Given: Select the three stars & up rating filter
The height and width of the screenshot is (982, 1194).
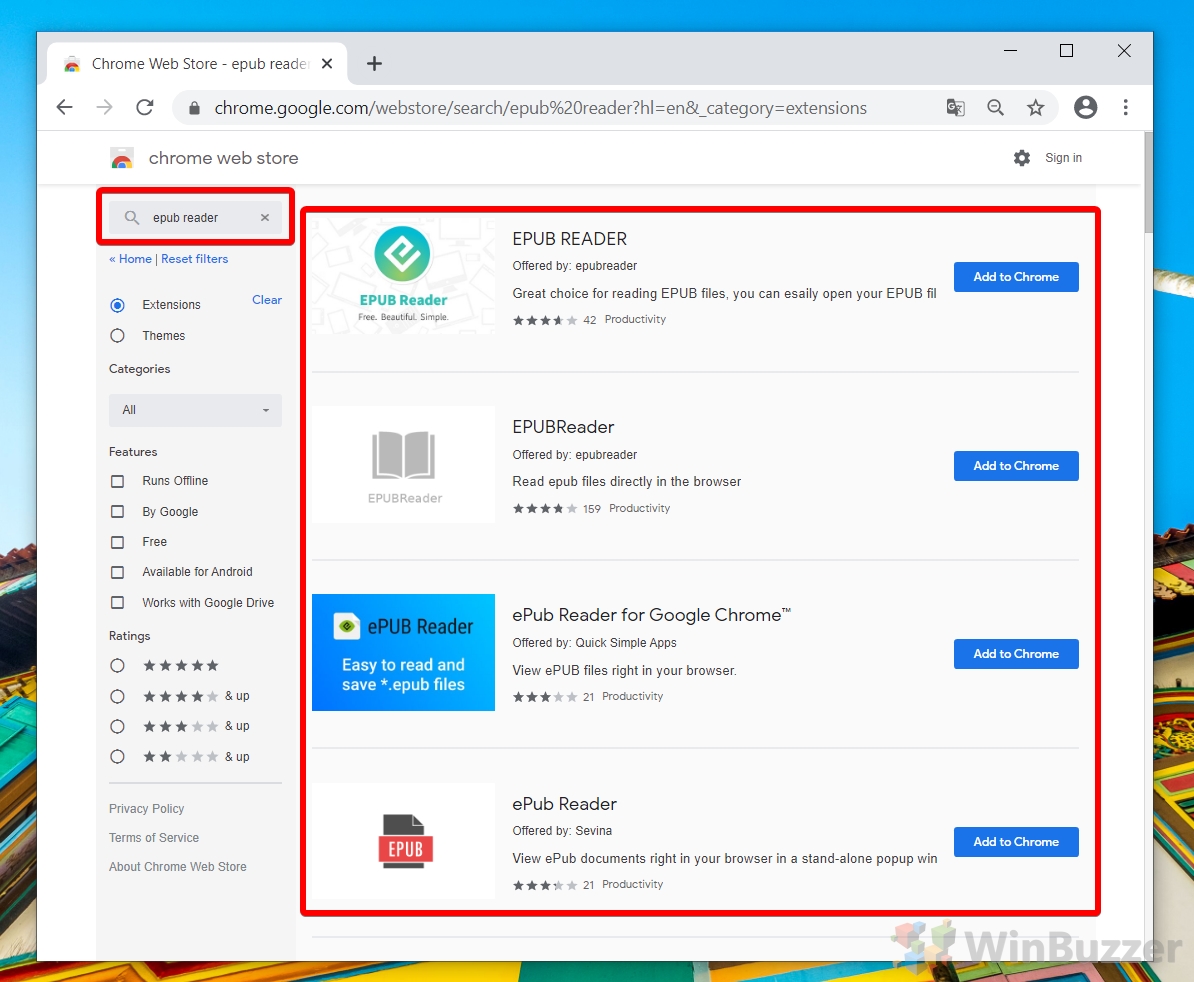Looking at the screenshot, I should tap(117, 726).
